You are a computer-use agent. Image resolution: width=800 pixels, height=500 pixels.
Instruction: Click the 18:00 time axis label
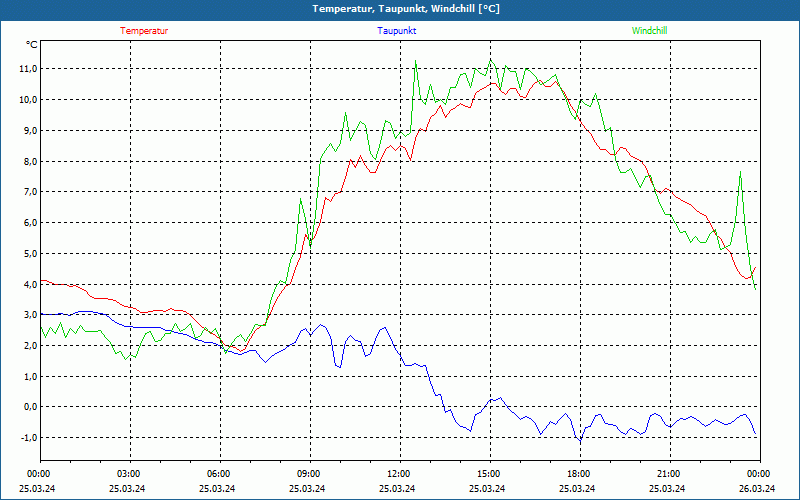click(x=579, y=474)
